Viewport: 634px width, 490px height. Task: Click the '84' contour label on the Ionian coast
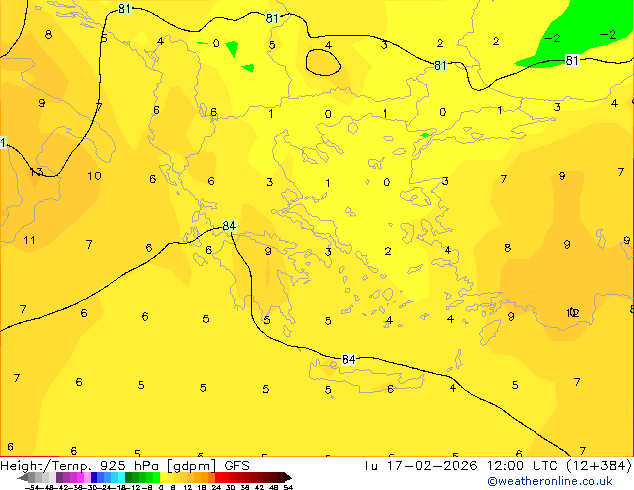click(229, 226)
